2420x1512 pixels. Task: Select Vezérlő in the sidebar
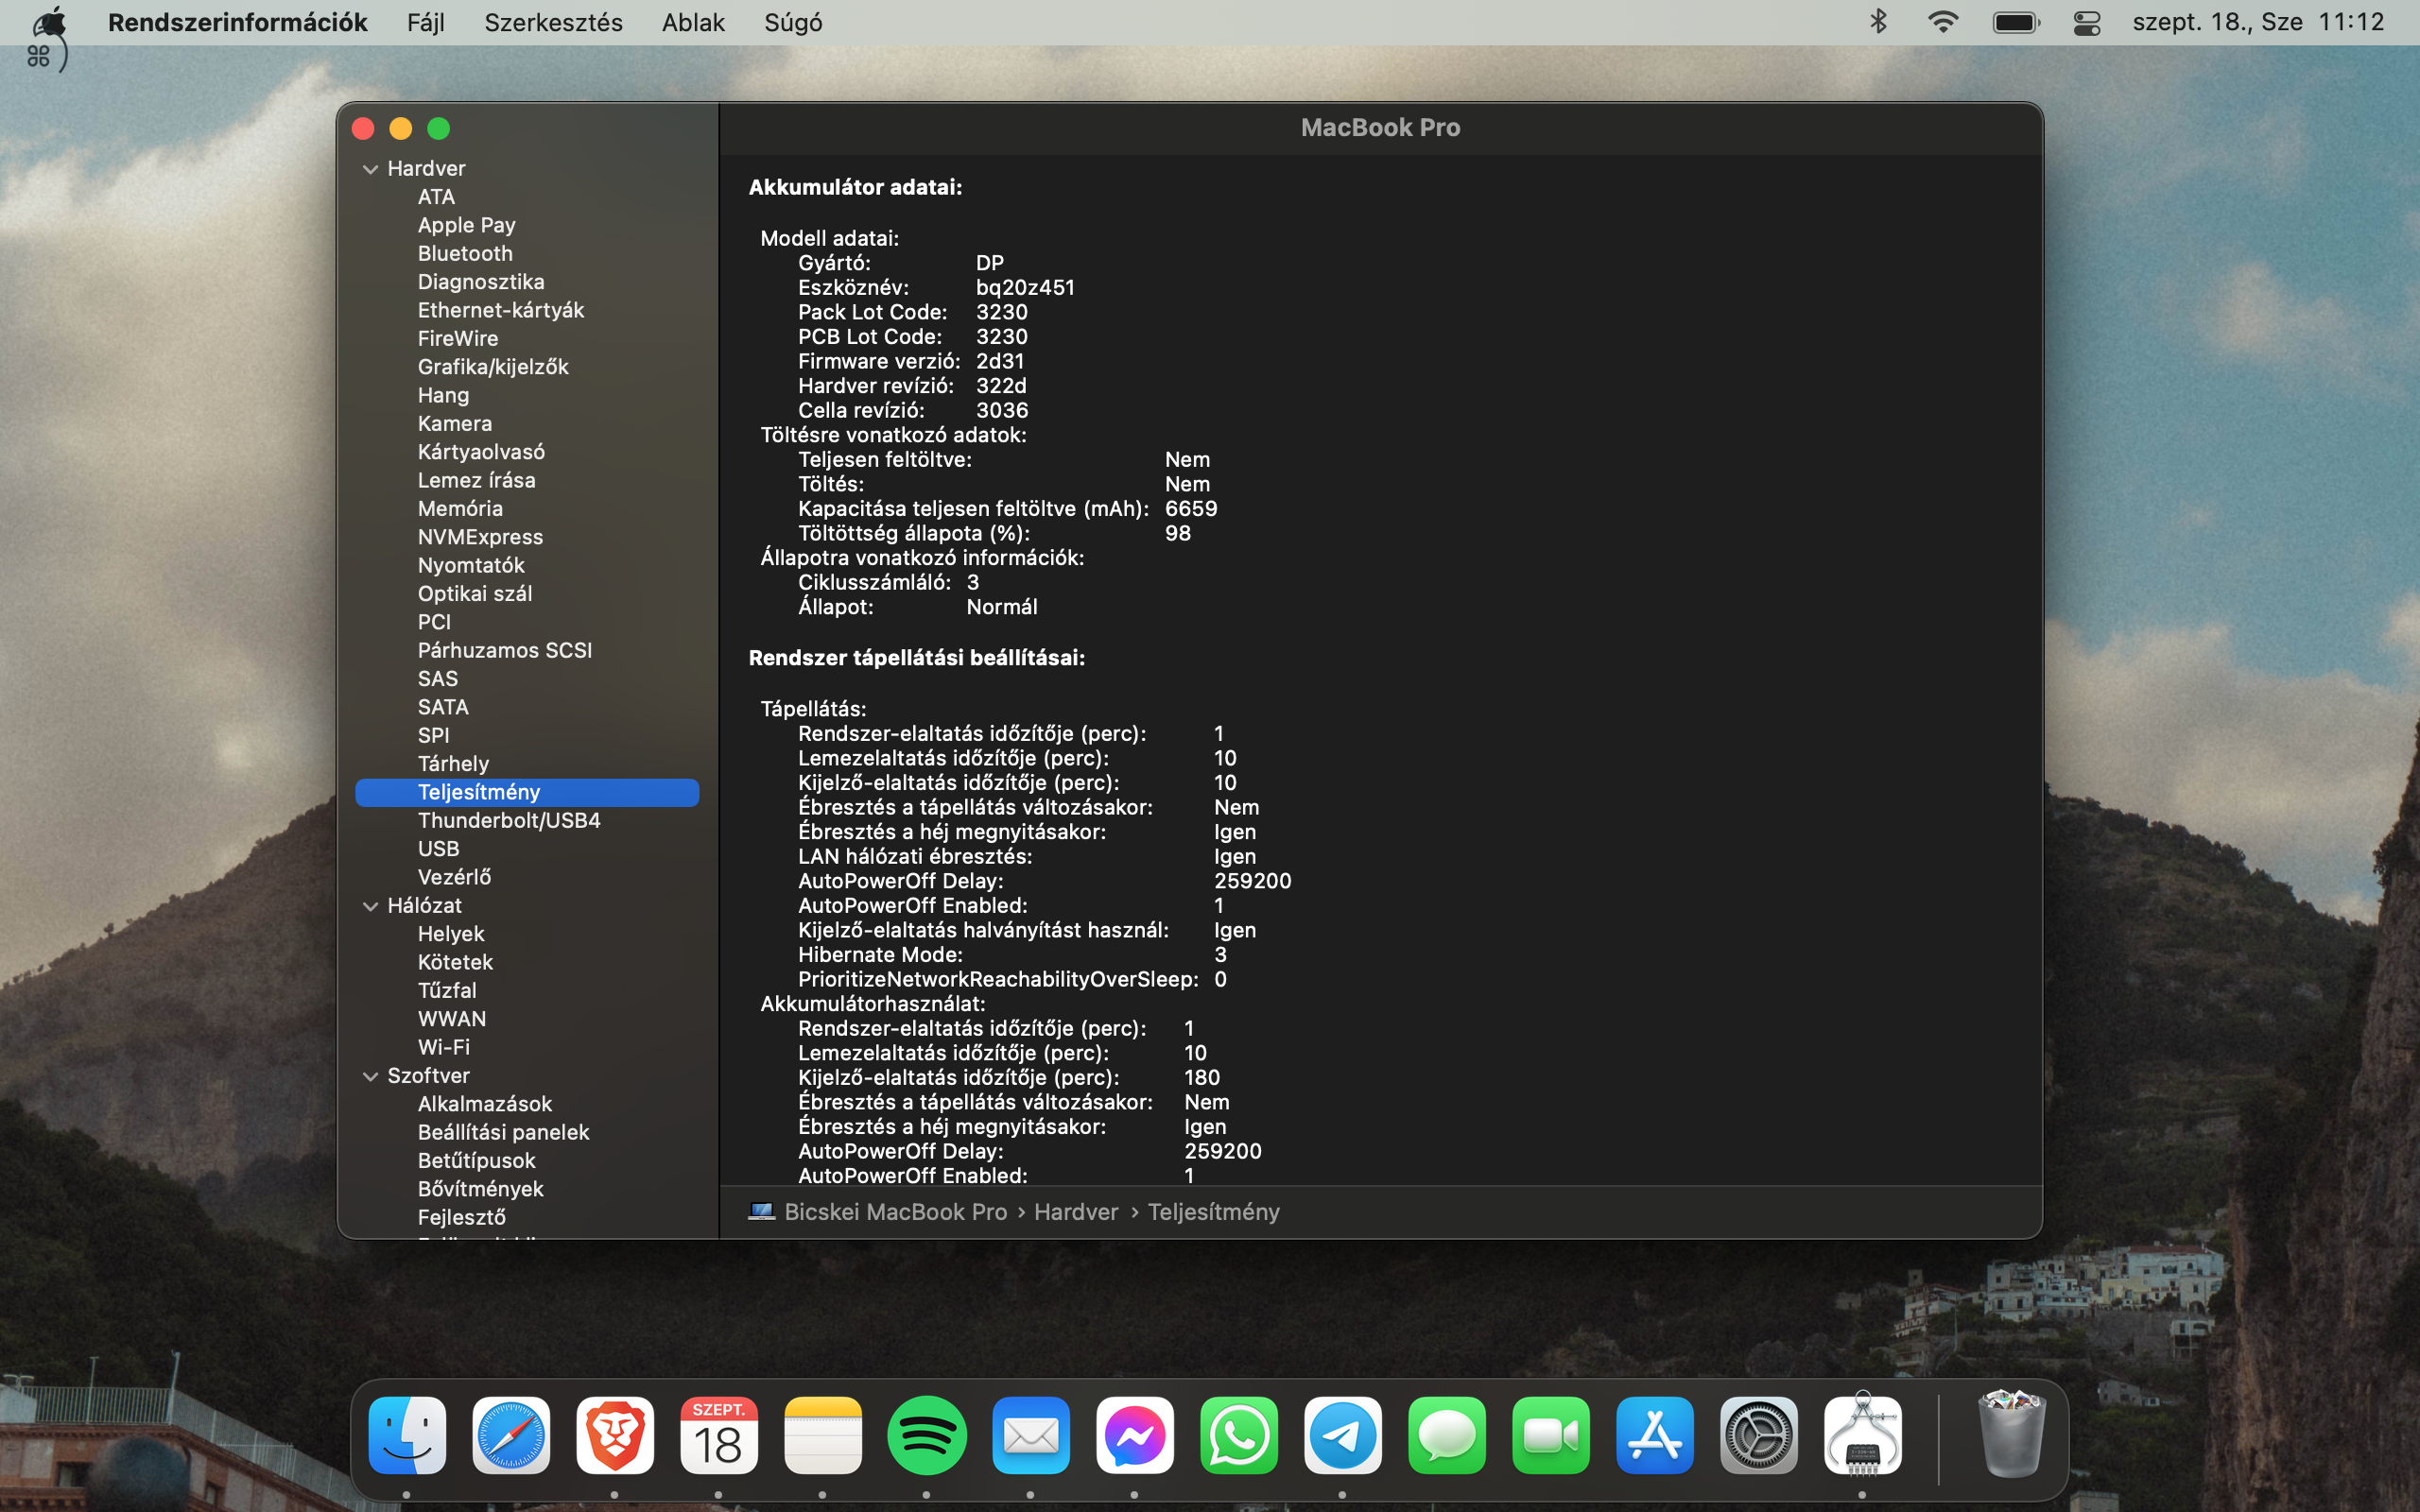pyautogui.click(x=454, y=877)
